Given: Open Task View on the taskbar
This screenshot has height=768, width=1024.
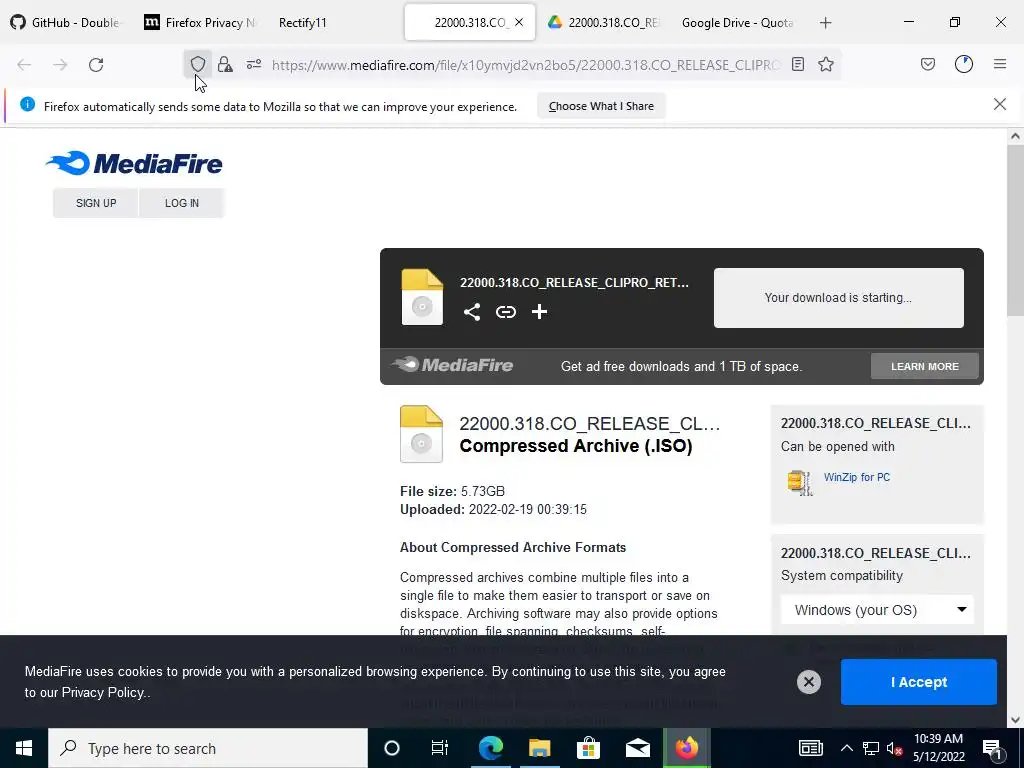Looking at the screenshot, I should pyautogui.click(x=440, y=748).
